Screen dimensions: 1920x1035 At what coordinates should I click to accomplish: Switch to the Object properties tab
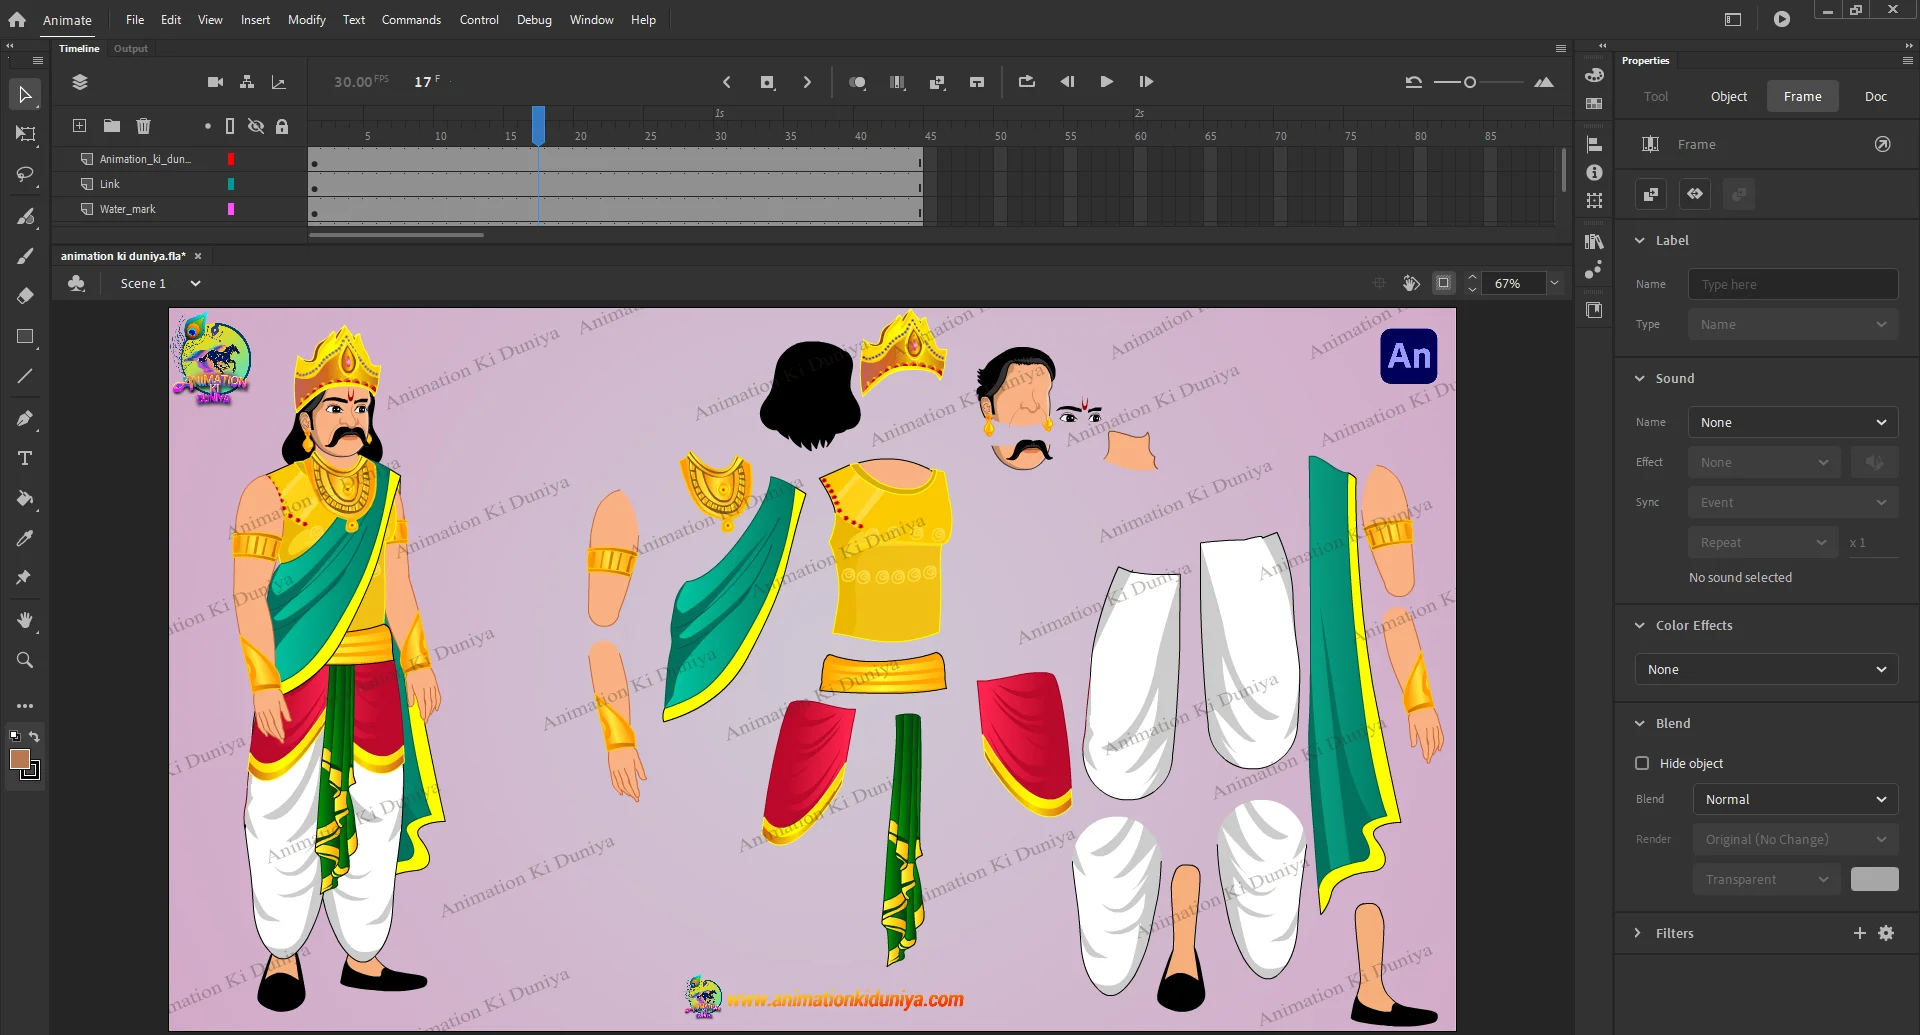click(1728, 97)
